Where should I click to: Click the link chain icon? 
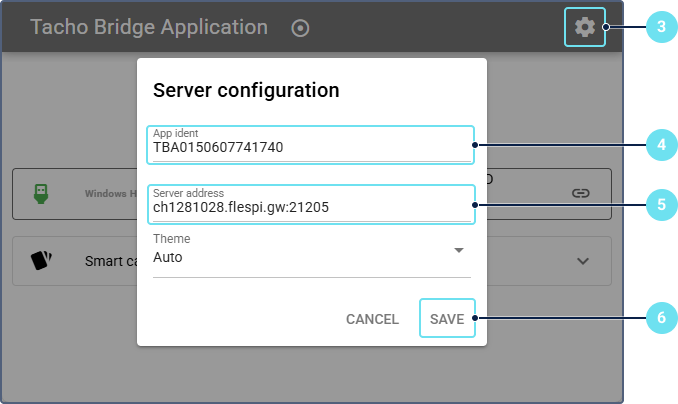[580, 193]
